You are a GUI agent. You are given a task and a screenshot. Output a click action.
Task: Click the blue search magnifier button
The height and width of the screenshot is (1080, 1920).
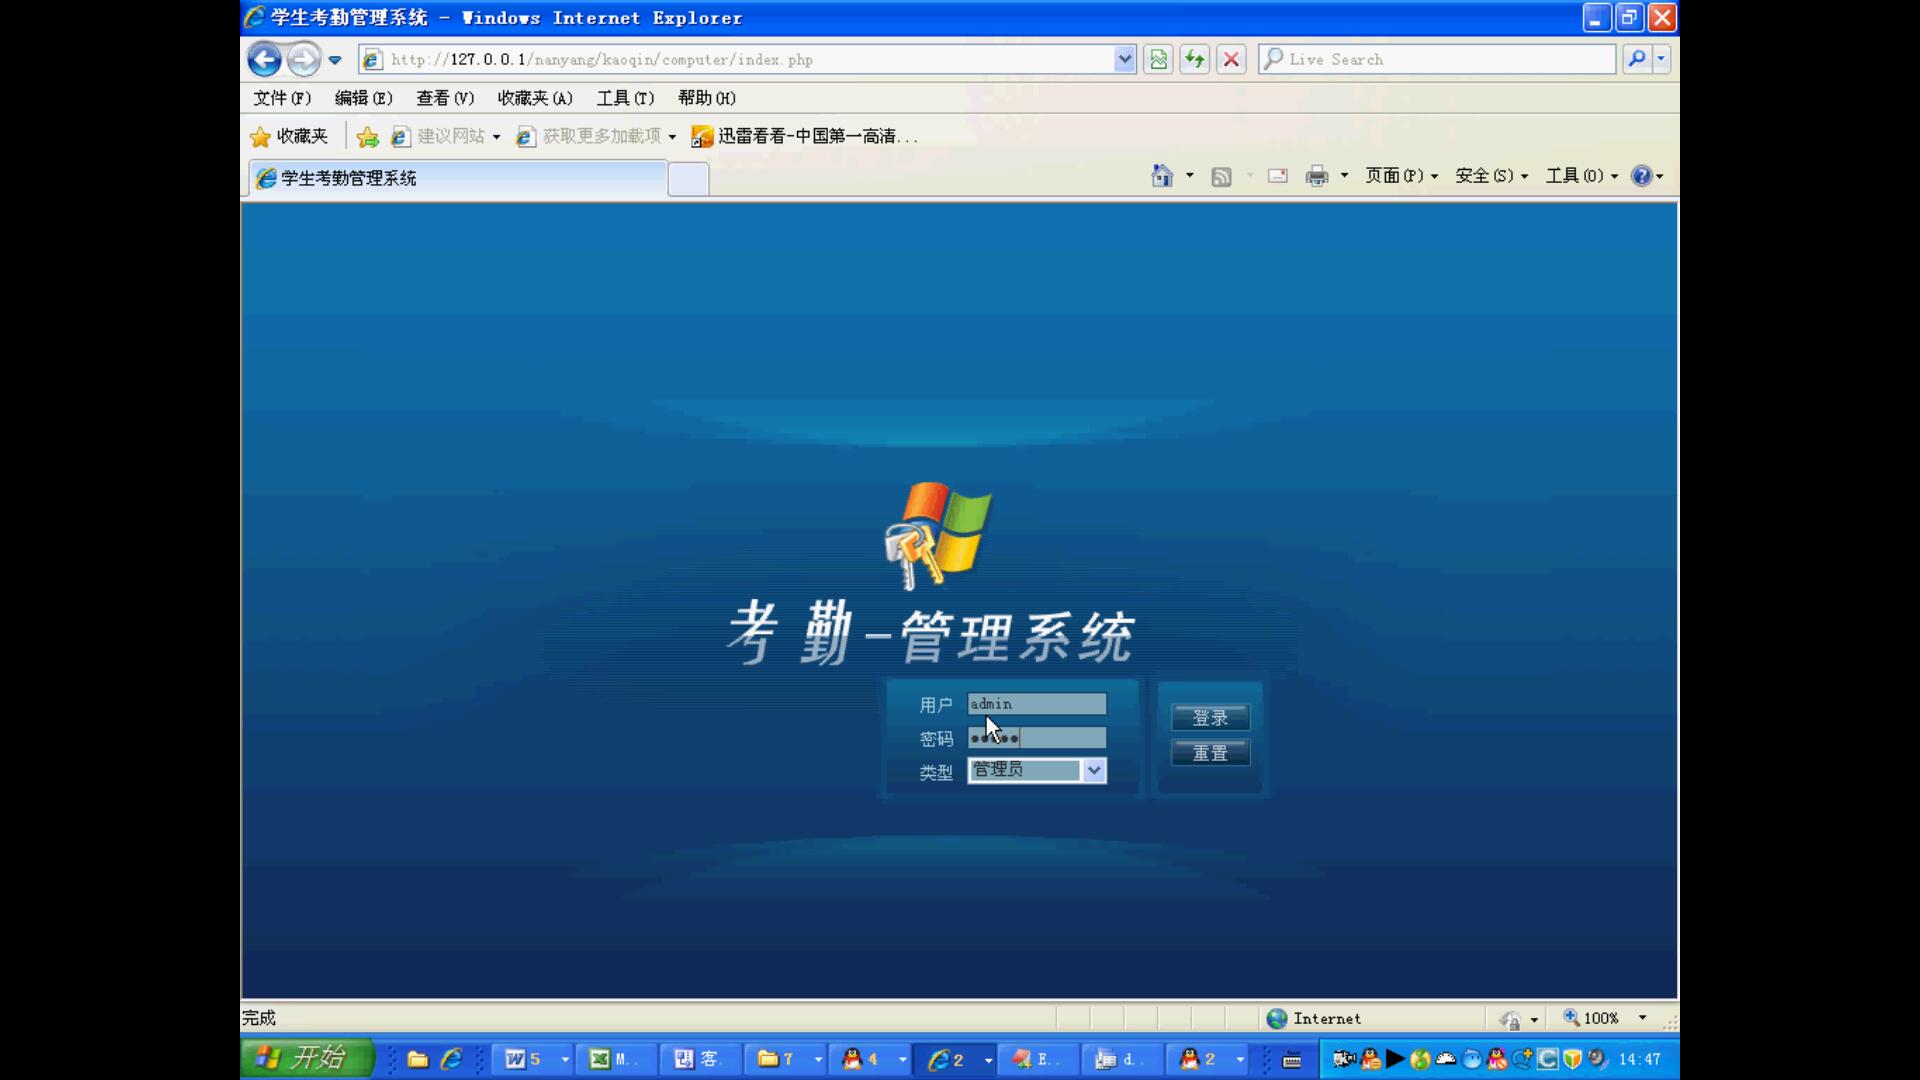1636,59
